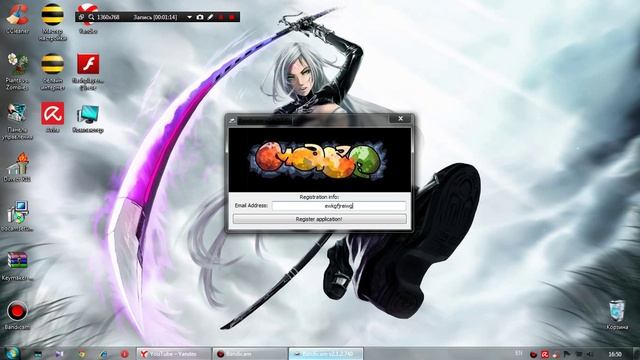
Task: Click the Email Address input field
Action: pyautogui.click(x=339, y=206)
